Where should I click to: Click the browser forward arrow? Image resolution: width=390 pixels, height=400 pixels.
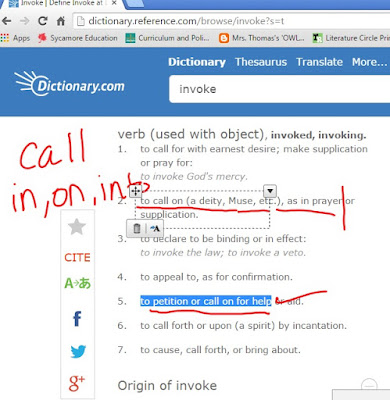click(x=24, y=21)
